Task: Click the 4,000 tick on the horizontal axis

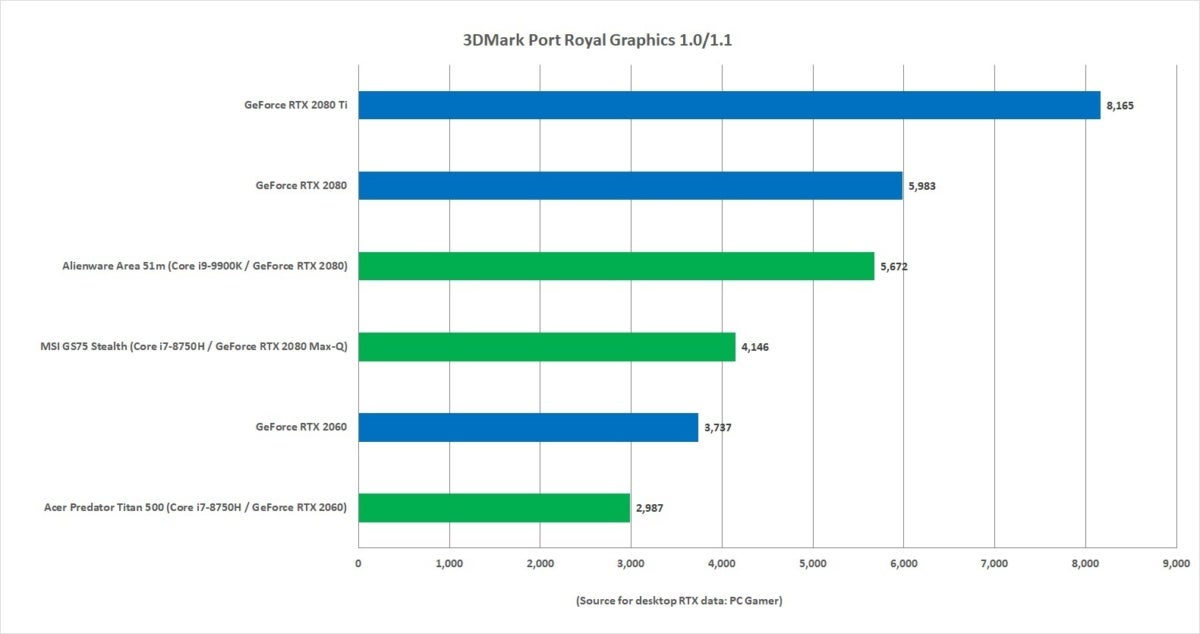Action: tap(722, 564)
